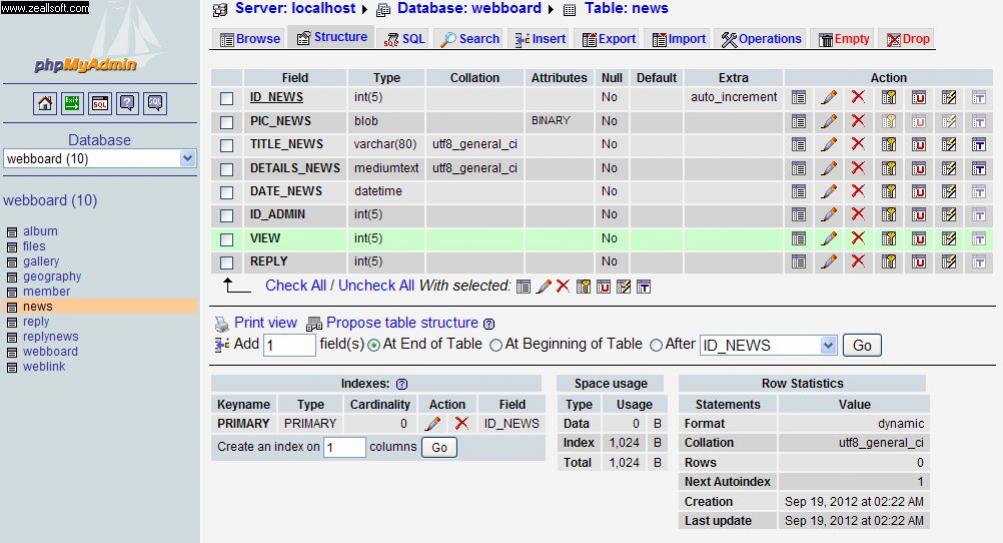This screenshot has height=543, width=1003.
Task: Set primary key on the DETAILS_NEWS field
Action: (x=888, y=168)
